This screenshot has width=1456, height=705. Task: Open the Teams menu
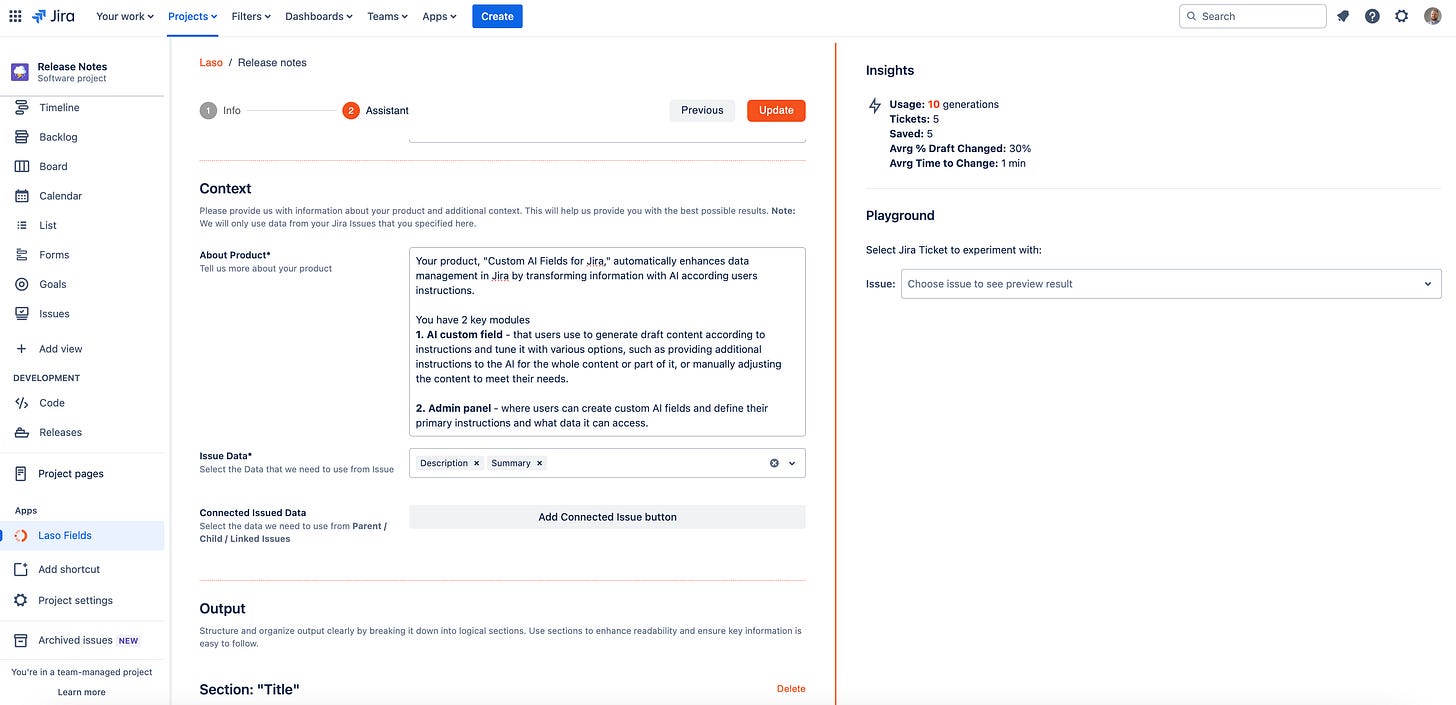pyautogui.click(x=388, y=16)
